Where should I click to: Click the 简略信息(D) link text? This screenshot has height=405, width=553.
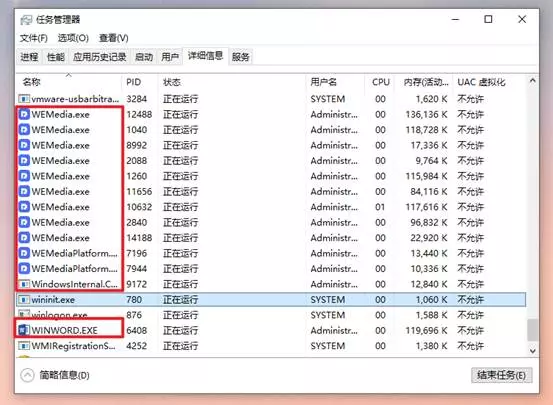coord(64,375)
